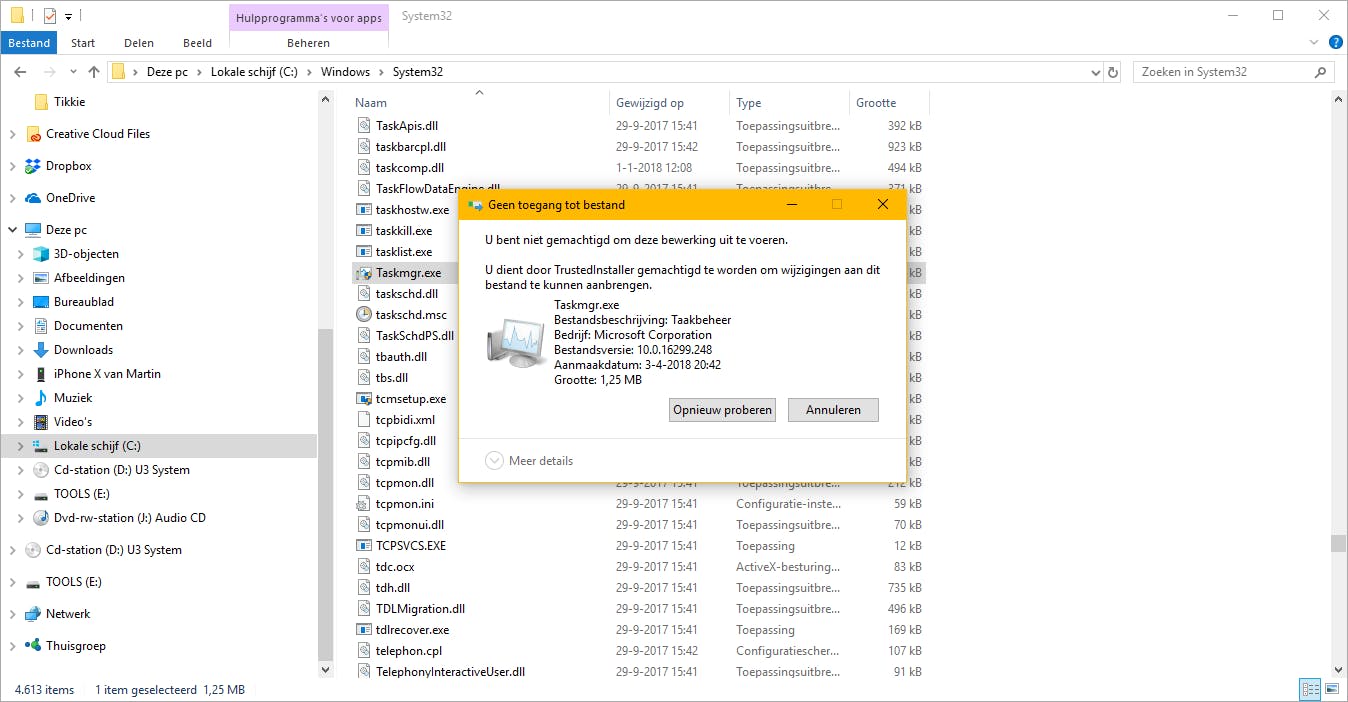Open the Bestand menu
This screenshot has height=702, width=1348.
(29, 43)
